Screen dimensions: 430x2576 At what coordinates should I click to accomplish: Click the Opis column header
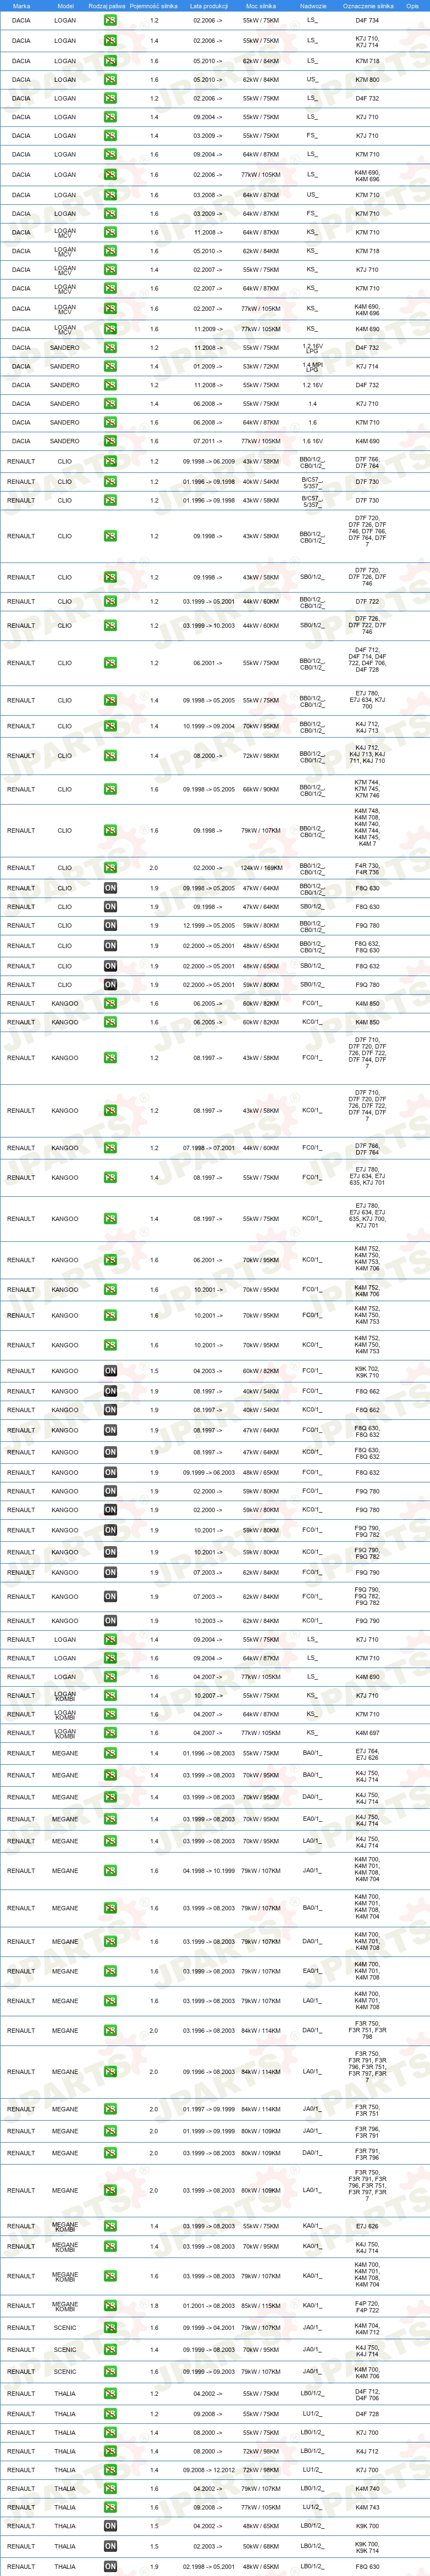click(x=412, y=5)
